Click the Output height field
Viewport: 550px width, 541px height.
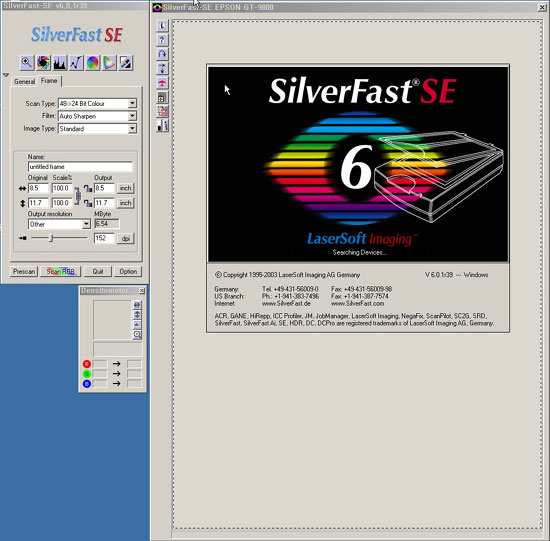click(104, 203)
